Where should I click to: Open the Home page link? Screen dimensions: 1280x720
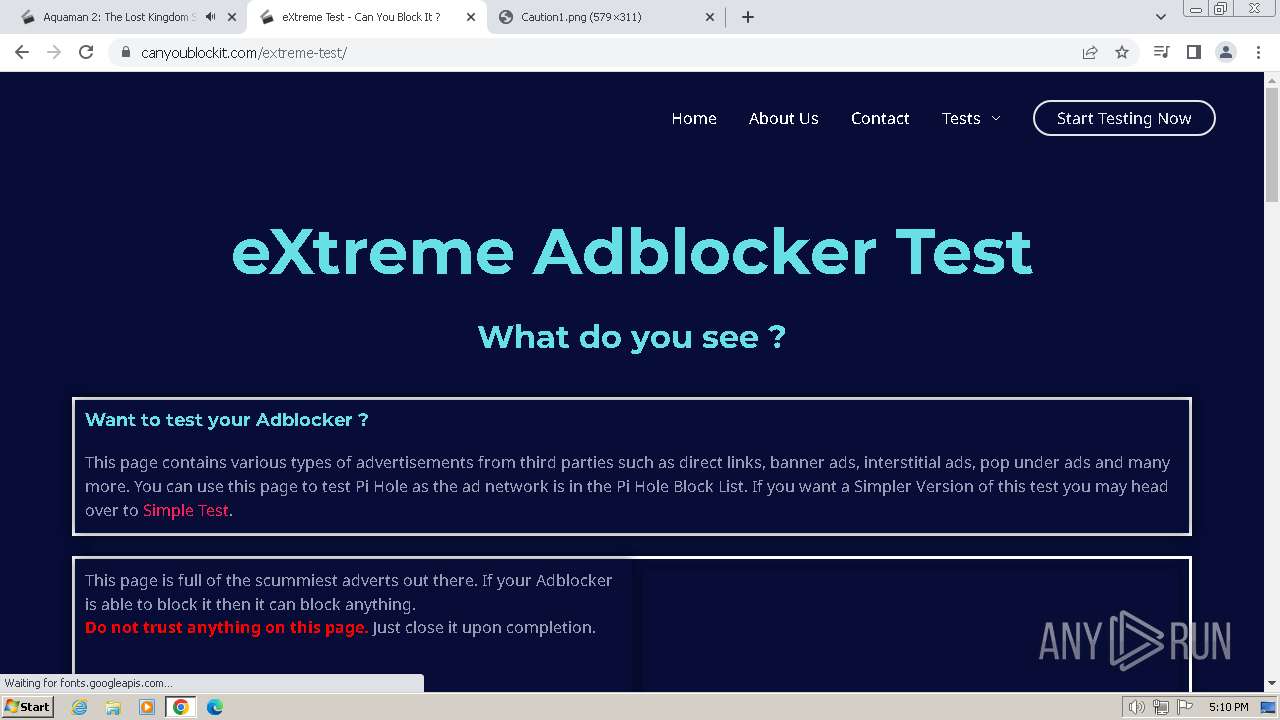tap(694, 118)
